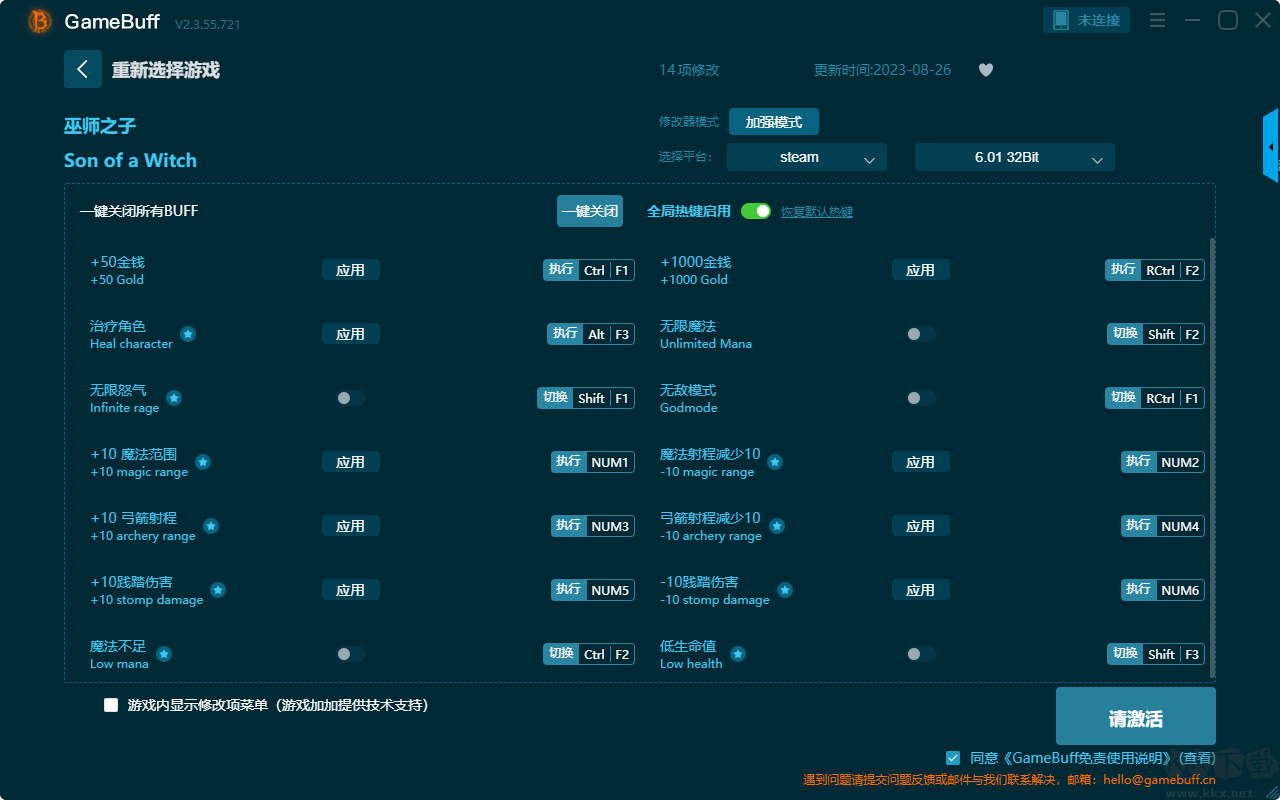
Task: Click the Shift F3 hotkey for Low health
Action: (x=1156, y=654)
